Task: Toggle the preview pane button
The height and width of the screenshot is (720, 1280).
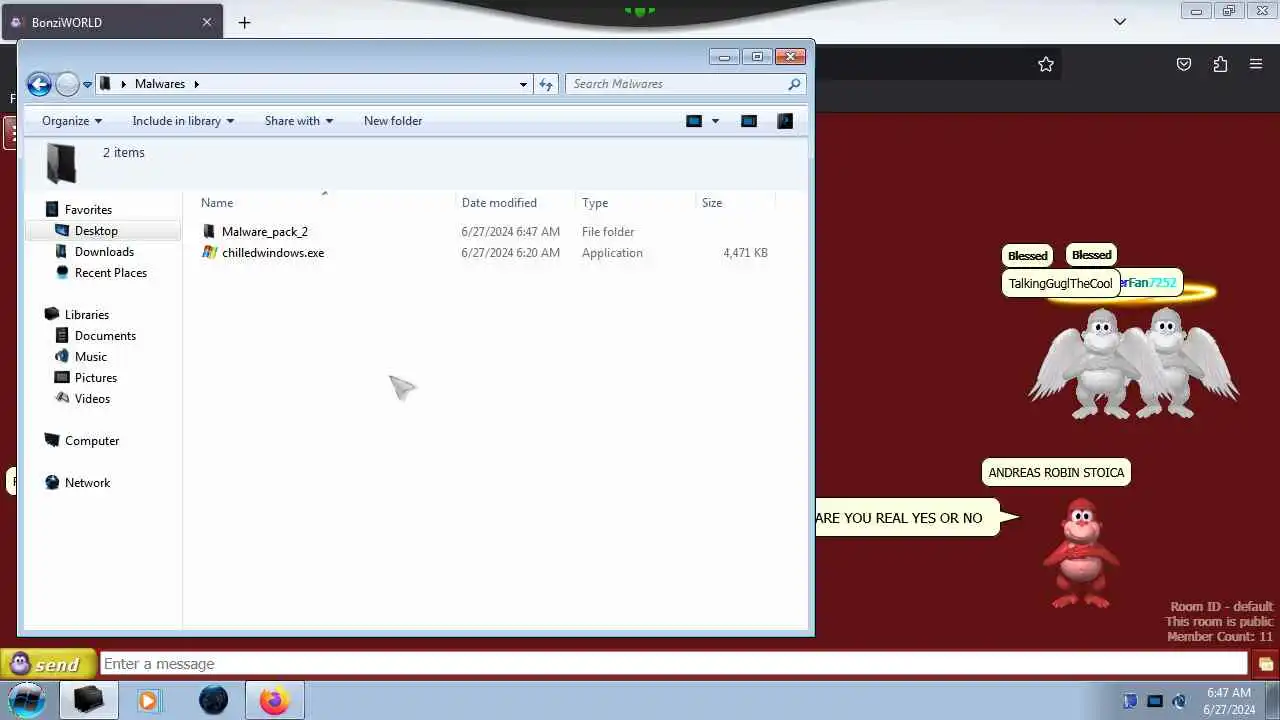Action: click(x=748, y=121)
